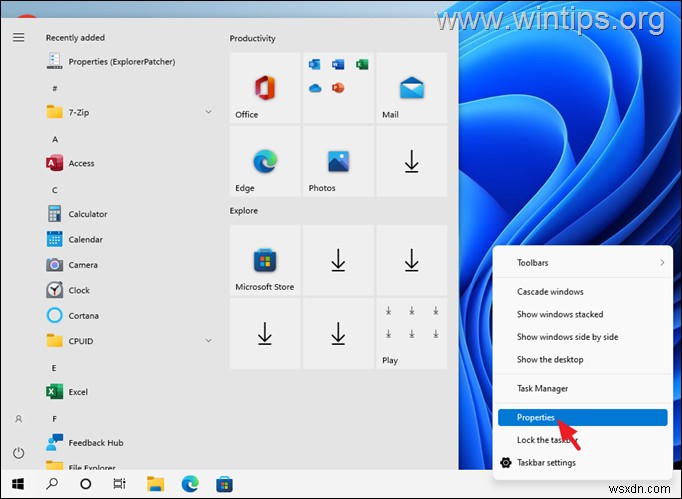The image size is (682, 499).
Task: Open Feedback Hub app
Action: click(85, 442)
